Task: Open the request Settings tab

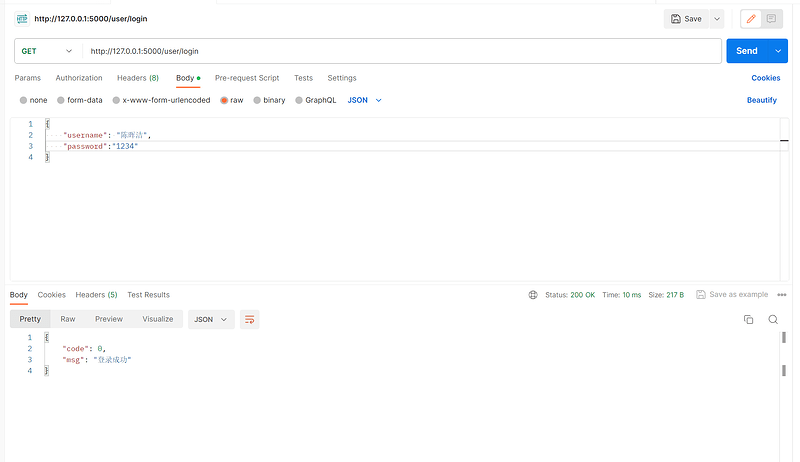Action: (342, 78)
